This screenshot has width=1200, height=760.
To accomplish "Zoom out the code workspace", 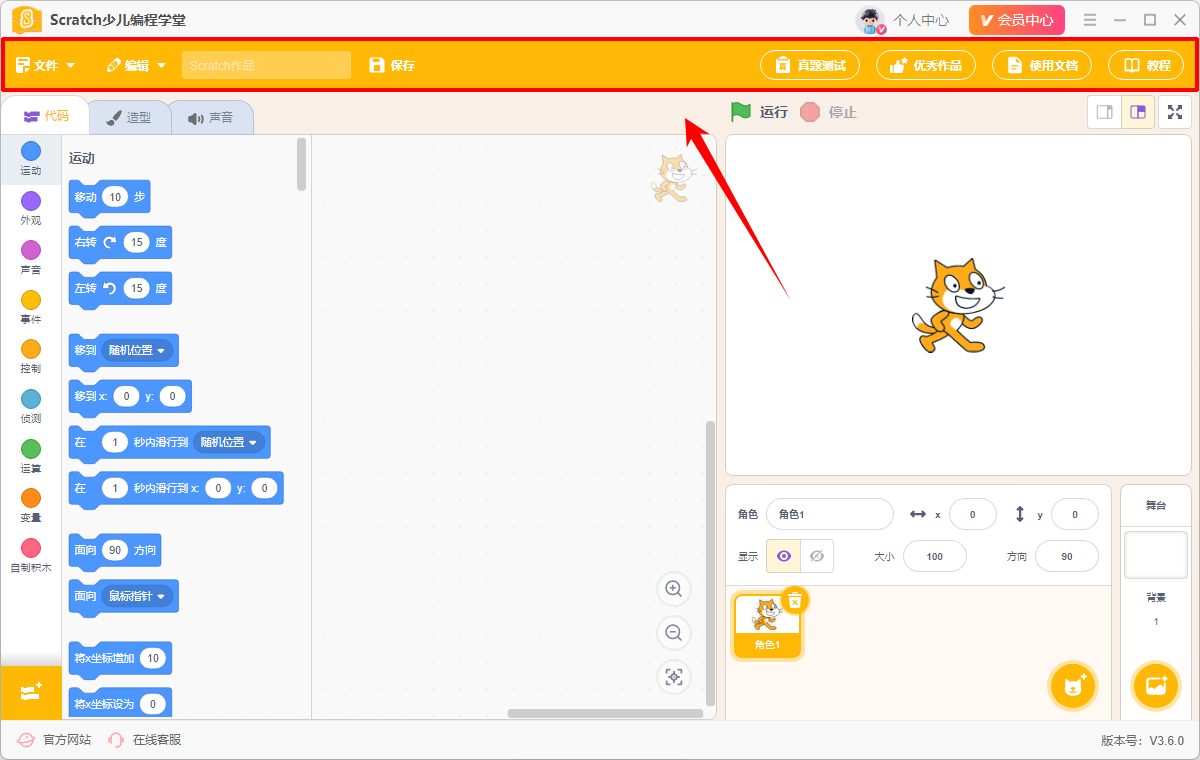I will 674,633.
